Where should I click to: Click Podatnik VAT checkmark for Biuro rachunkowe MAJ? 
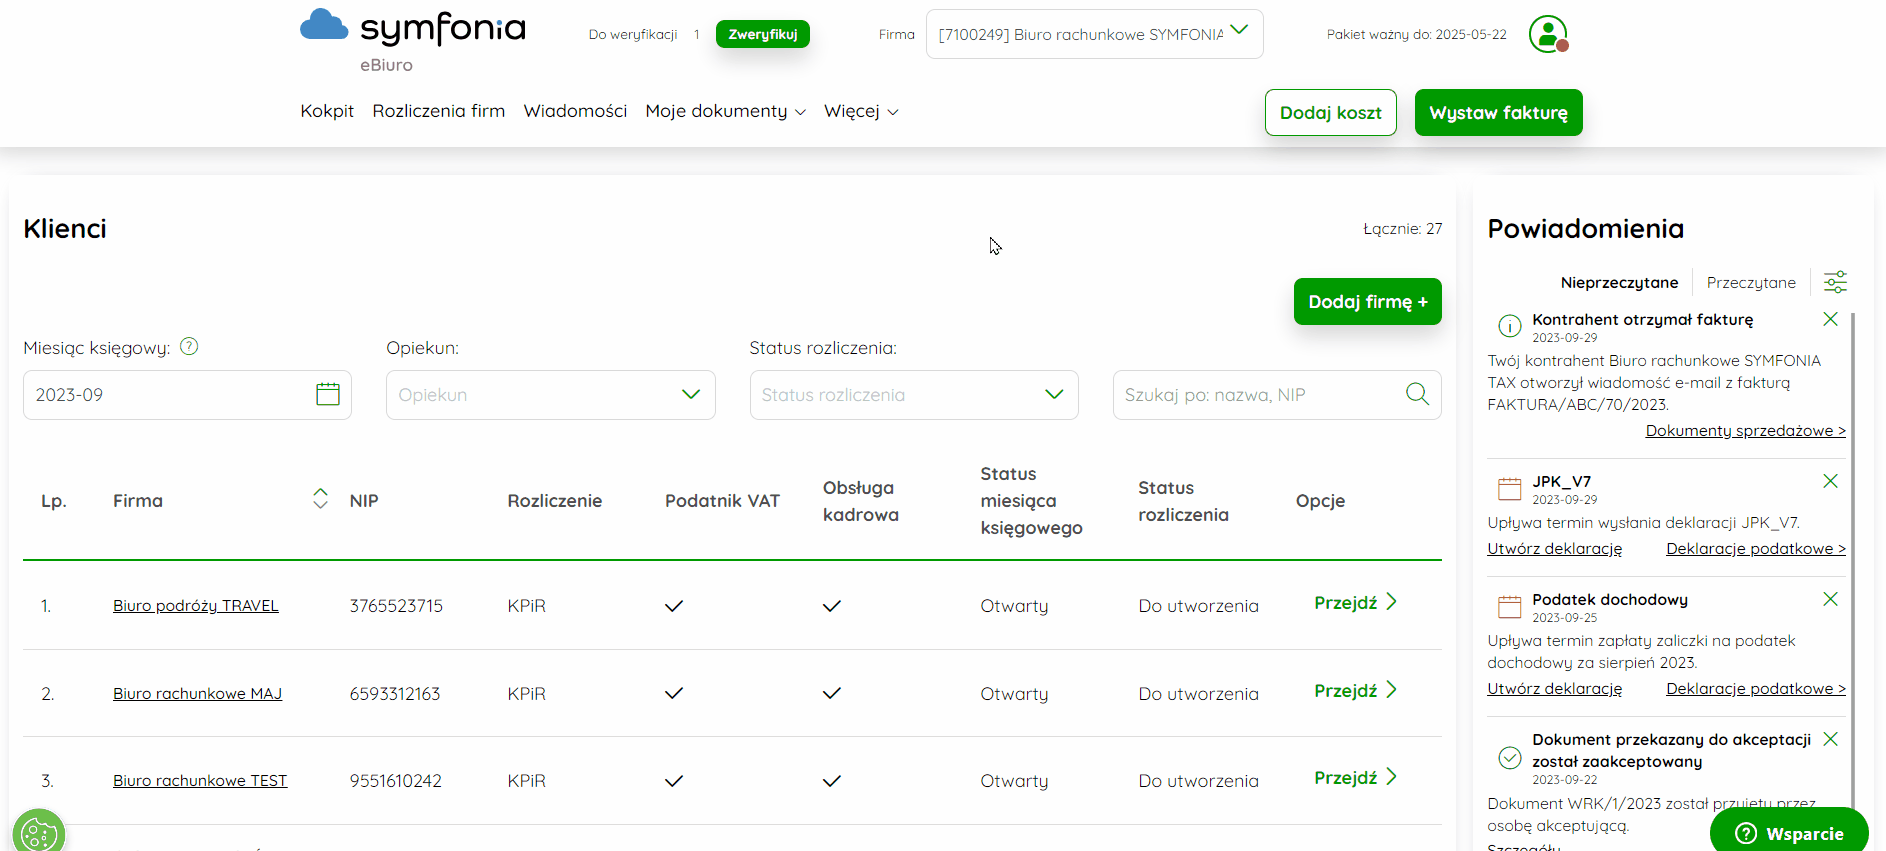(674, 693)
